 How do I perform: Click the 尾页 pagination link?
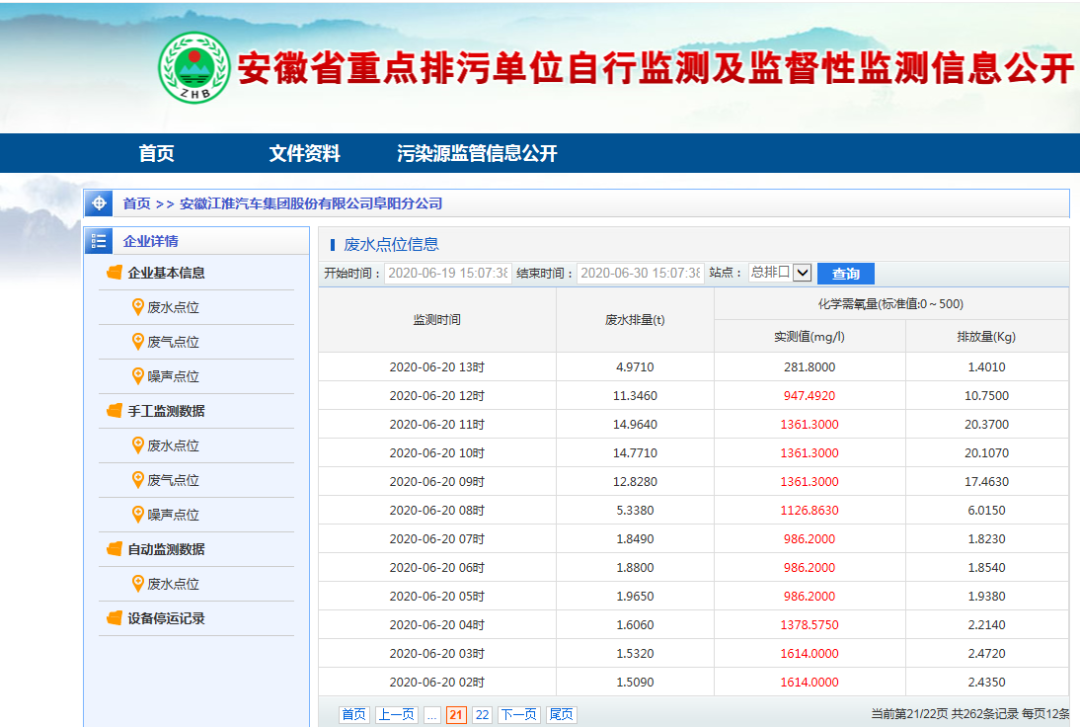pos(561,714)
